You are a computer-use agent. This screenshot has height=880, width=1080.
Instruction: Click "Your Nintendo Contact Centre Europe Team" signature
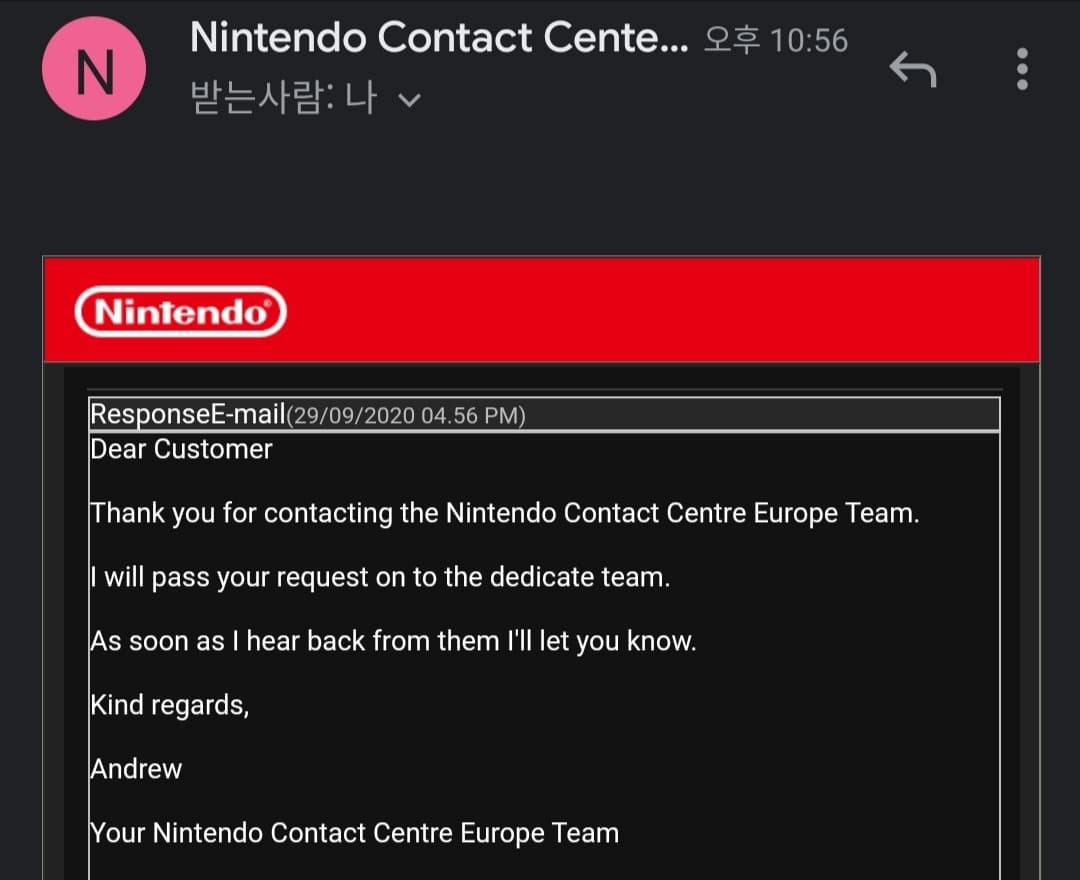354,833
